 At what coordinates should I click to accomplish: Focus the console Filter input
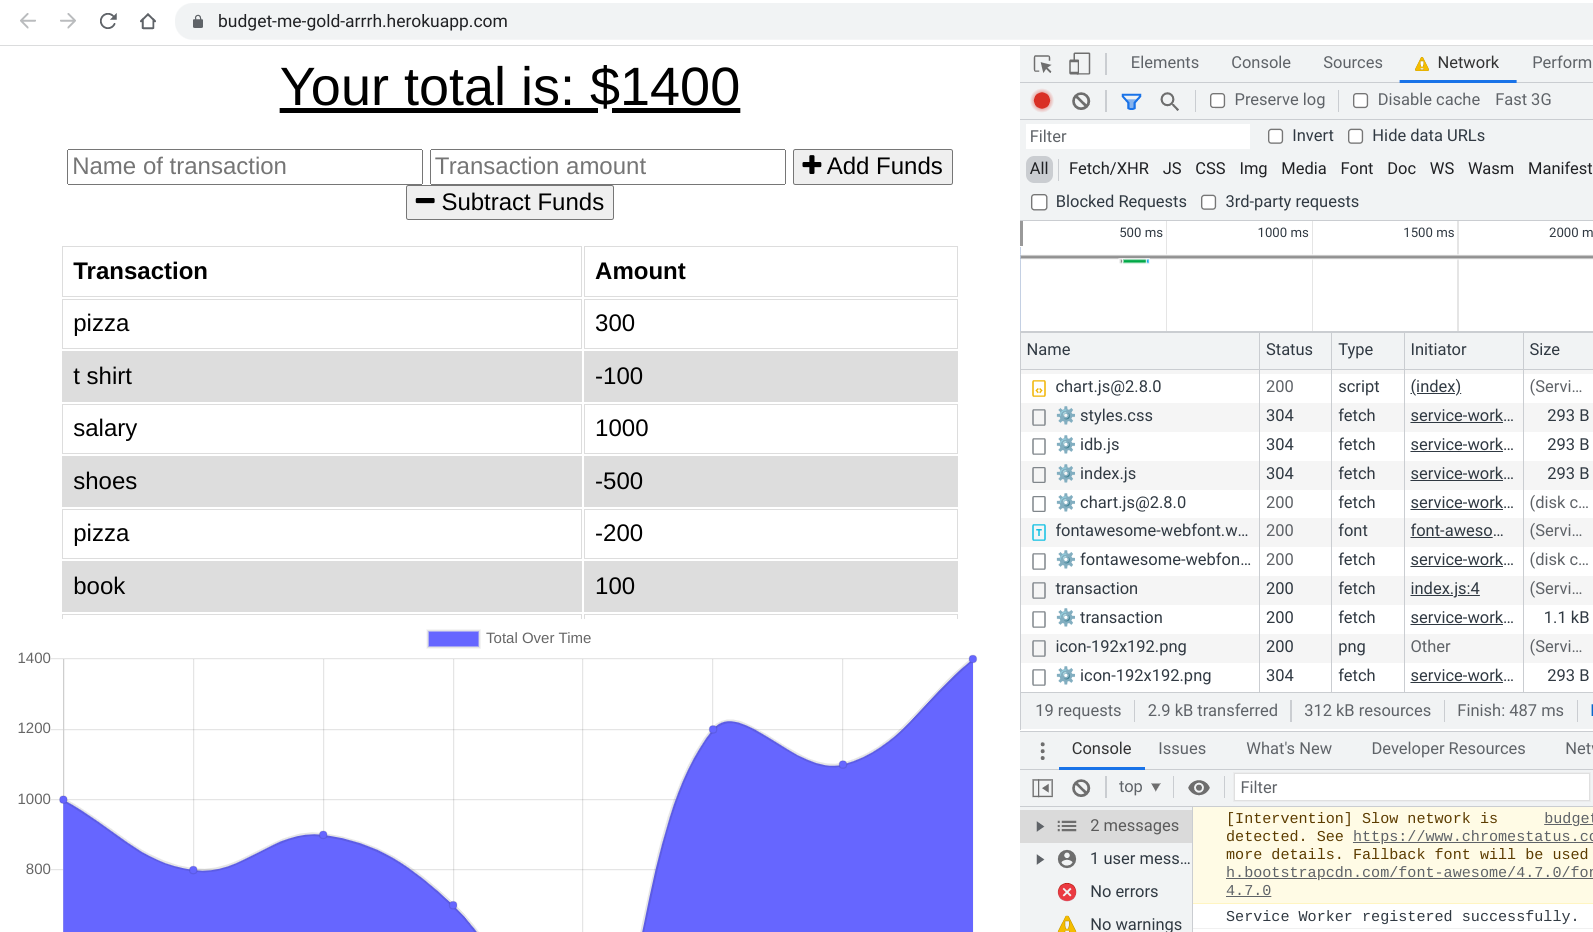1411,788
